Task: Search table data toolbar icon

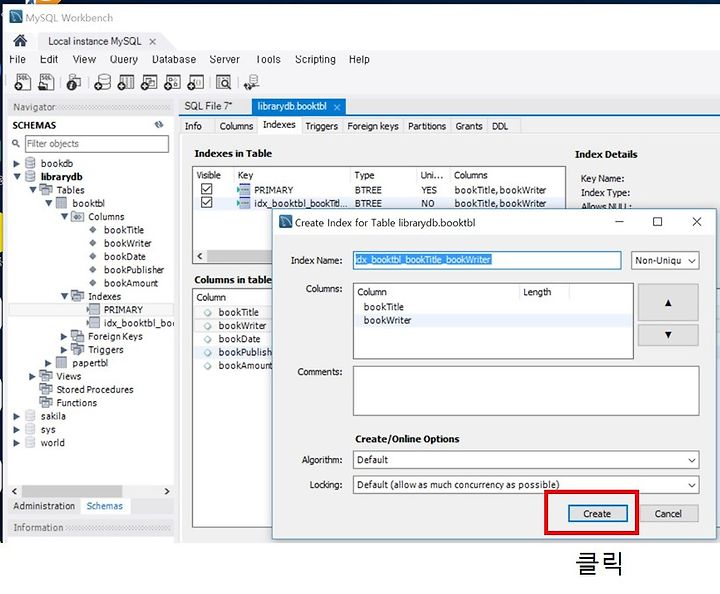Action: point(224,82)
